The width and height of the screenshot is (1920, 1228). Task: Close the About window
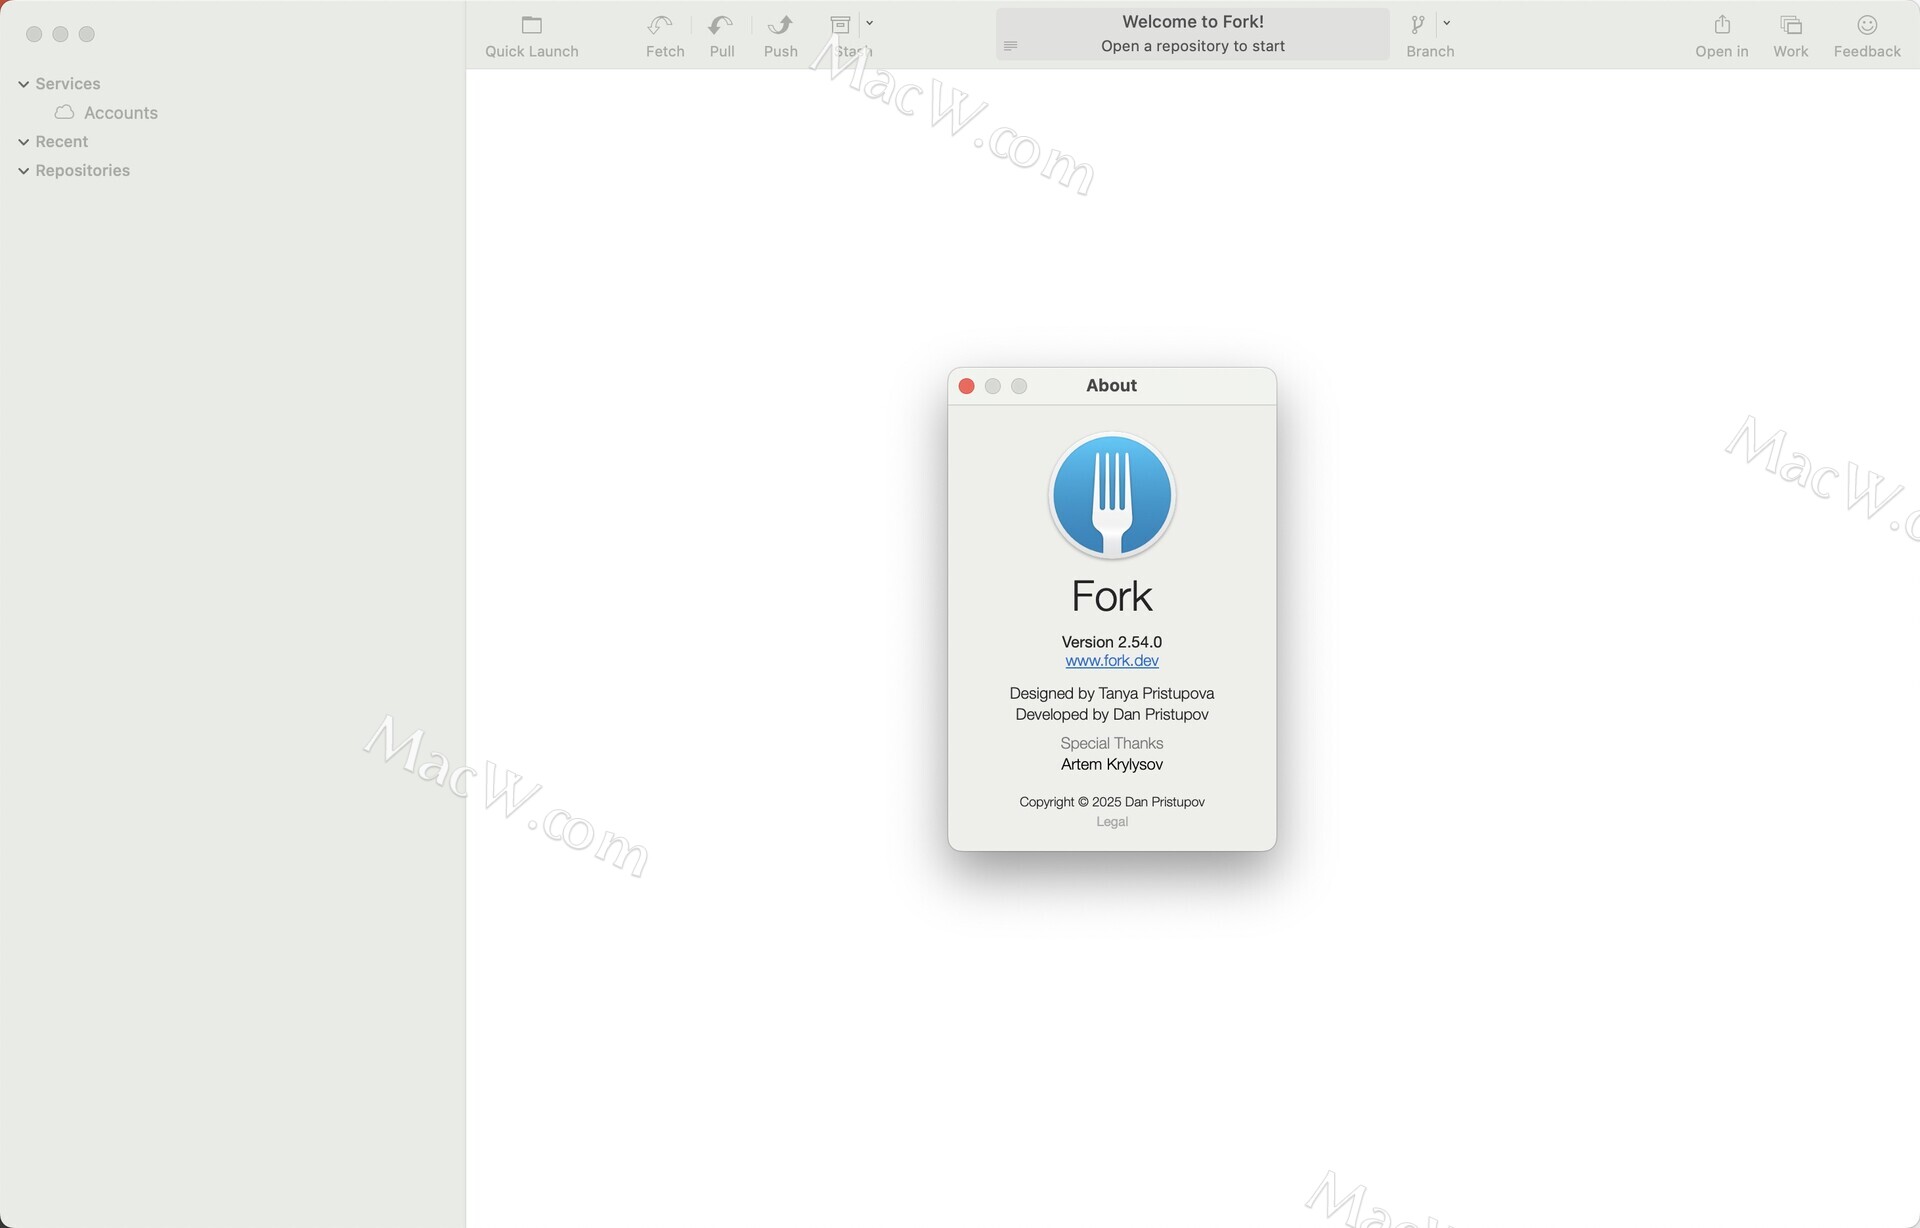[966, 386]
